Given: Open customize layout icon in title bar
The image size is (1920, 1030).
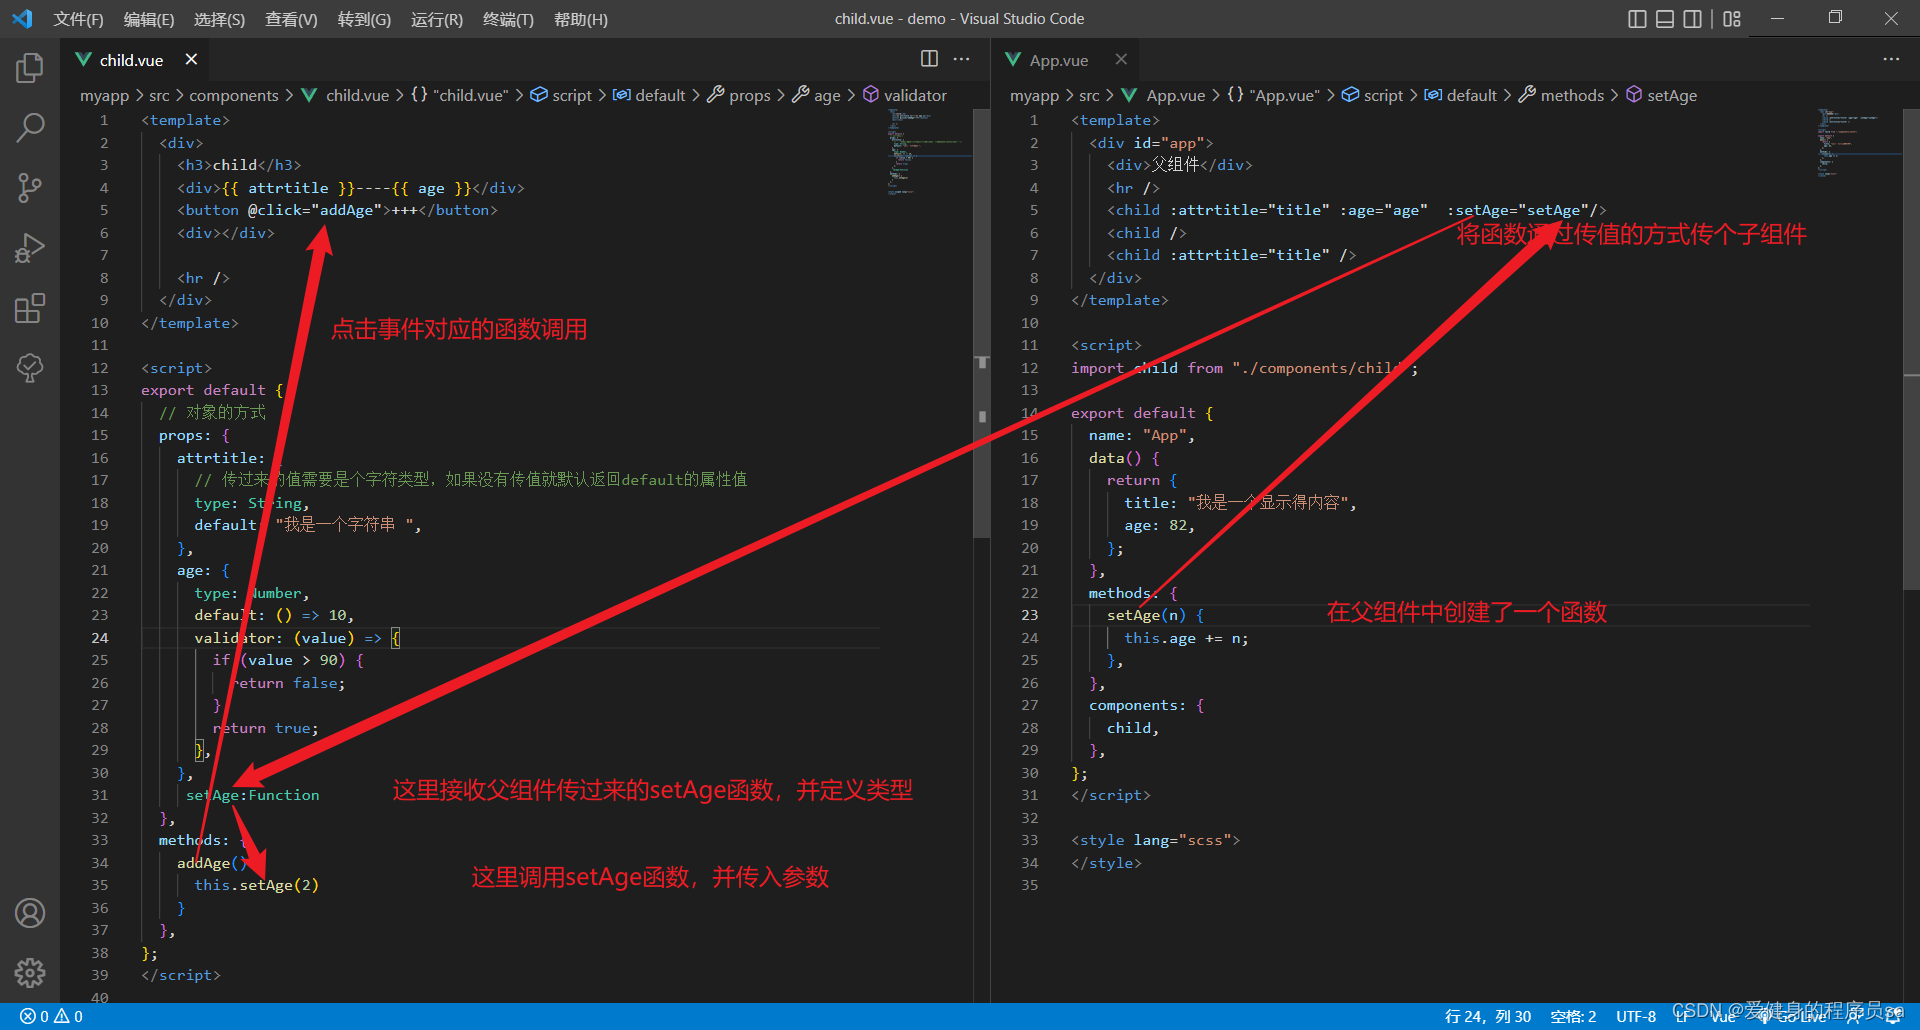Looking at the screenshot, I should click(x=1732, y=19).
